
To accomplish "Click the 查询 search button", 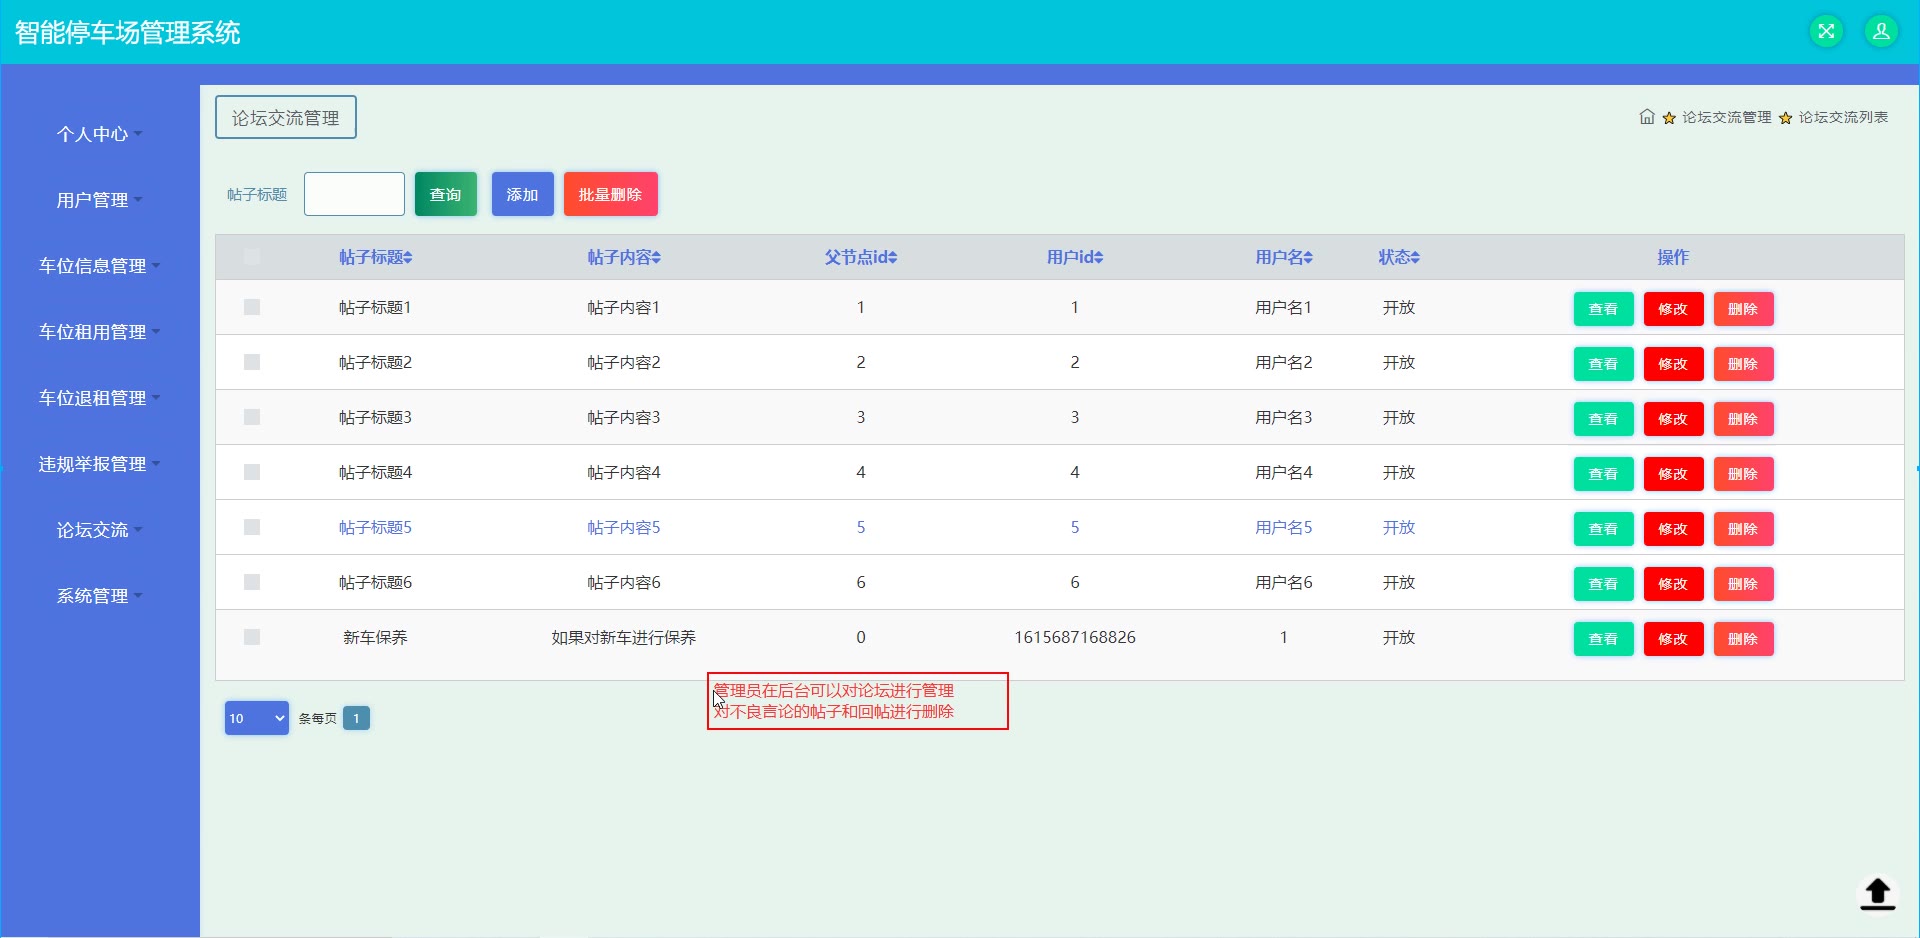I will tap(446, 194).
